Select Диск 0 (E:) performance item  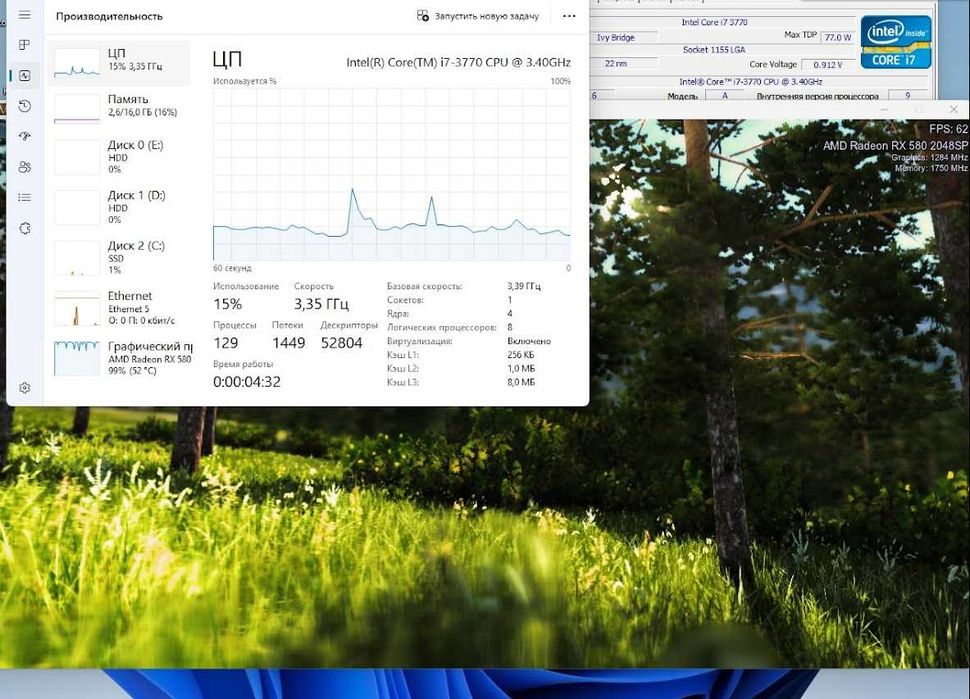point(119,157)
